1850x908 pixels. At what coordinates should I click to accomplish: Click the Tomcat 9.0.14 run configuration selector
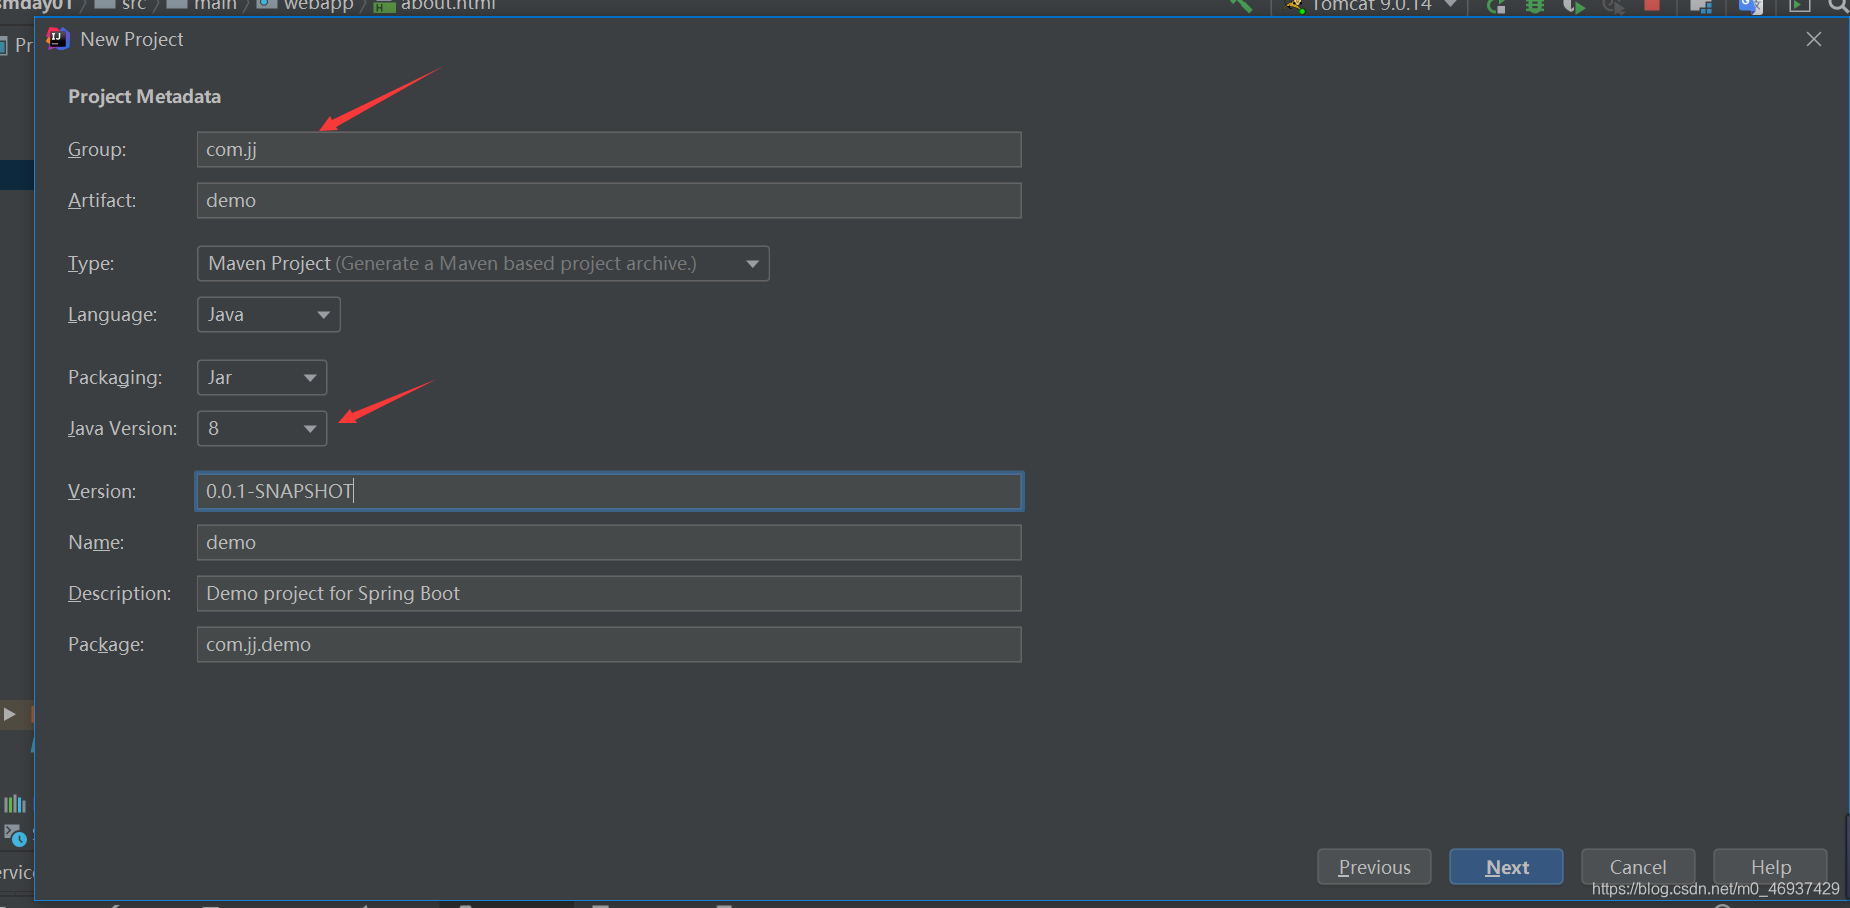click(x=1371, y=5)
